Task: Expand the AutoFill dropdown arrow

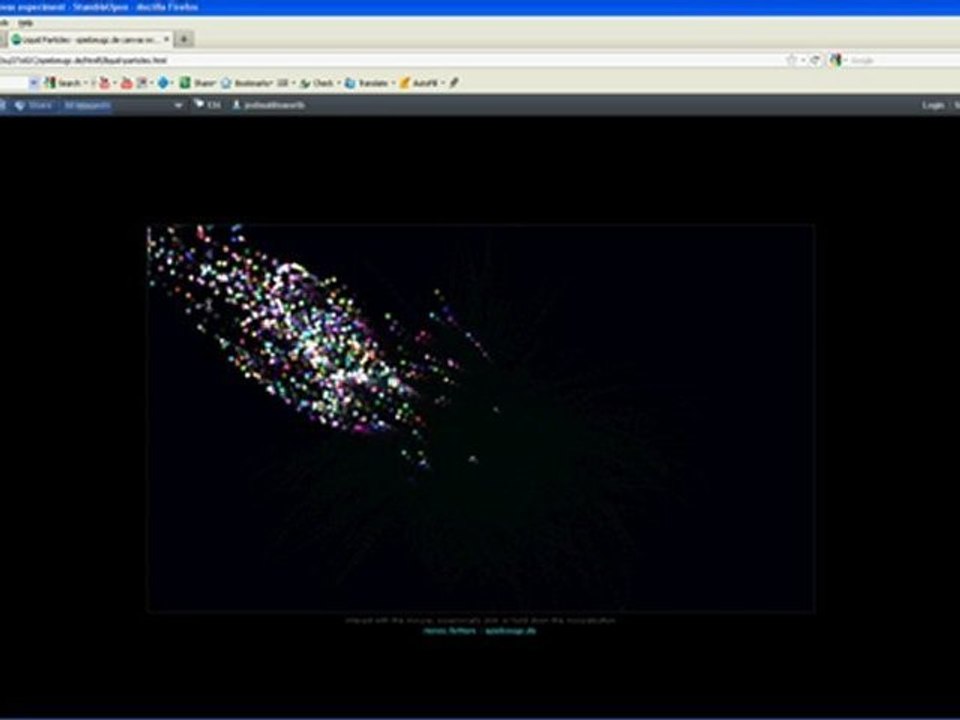Action: pyautogui.click(x=443, y=83)
